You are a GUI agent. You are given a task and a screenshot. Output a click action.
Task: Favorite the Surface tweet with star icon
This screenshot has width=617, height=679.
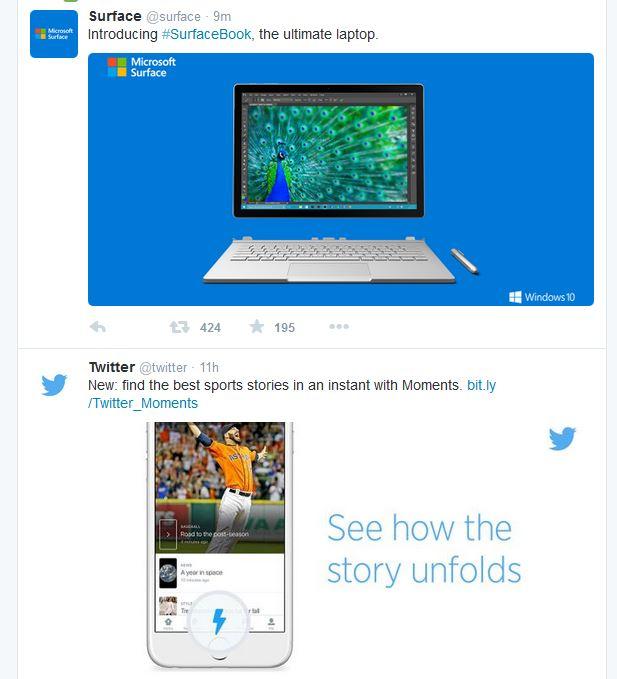(x=257, y=327)
